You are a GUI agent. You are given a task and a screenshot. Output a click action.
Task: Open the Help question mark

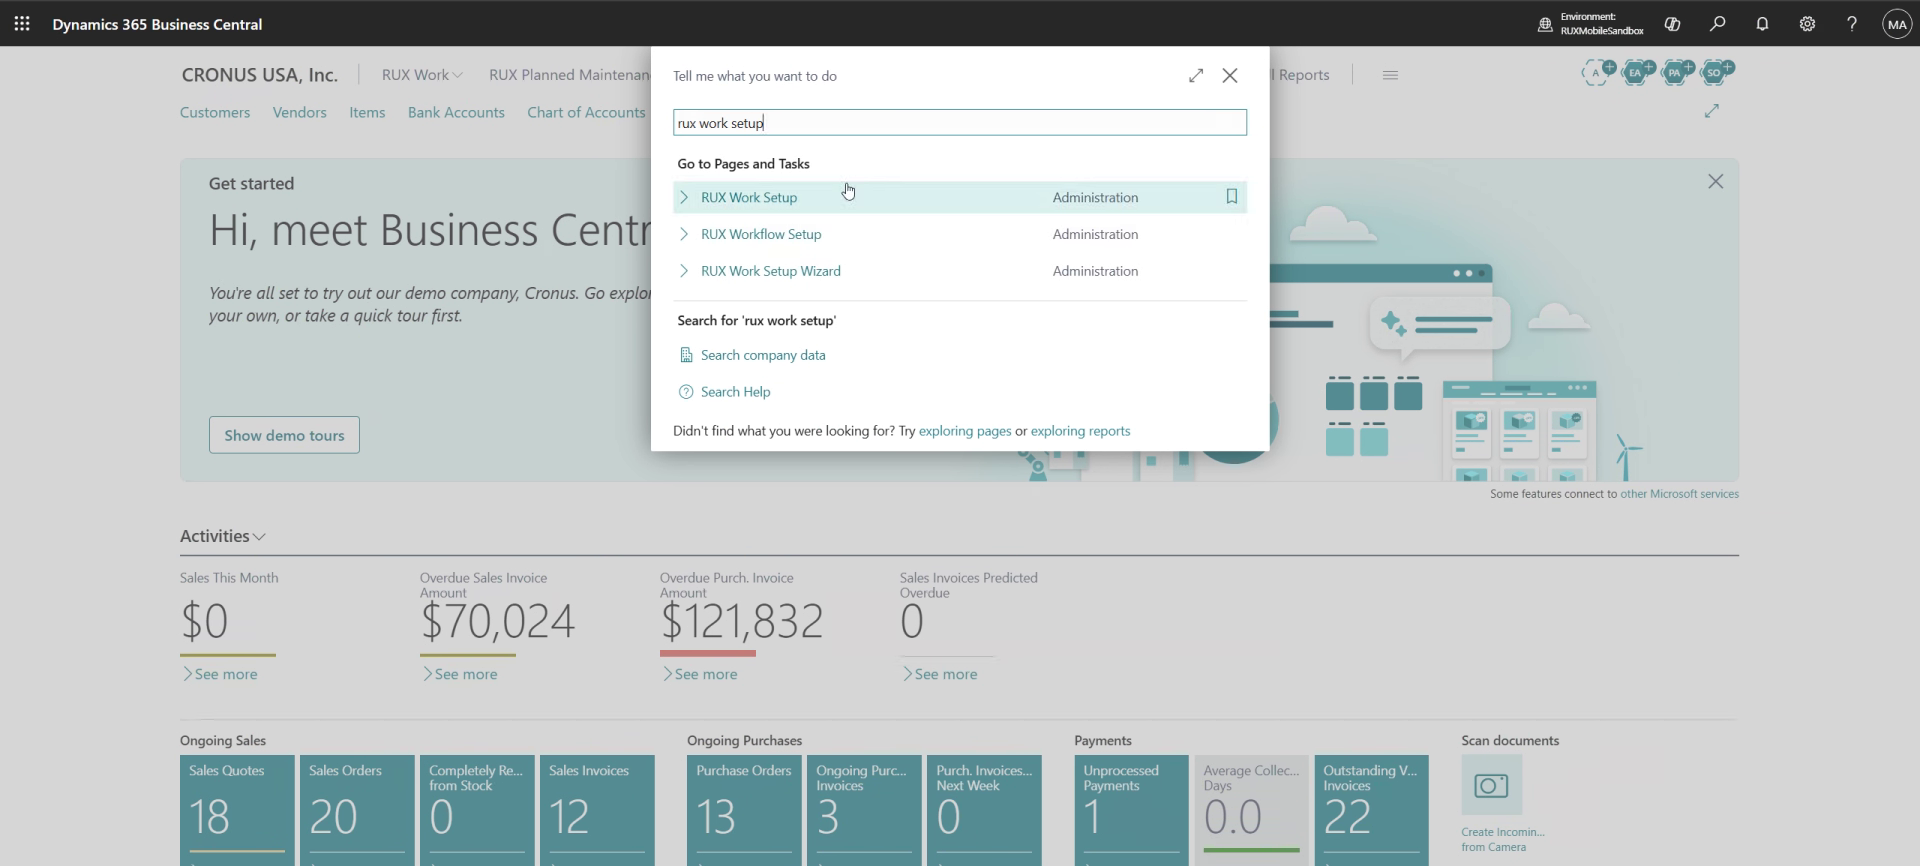click(1852, 23)
